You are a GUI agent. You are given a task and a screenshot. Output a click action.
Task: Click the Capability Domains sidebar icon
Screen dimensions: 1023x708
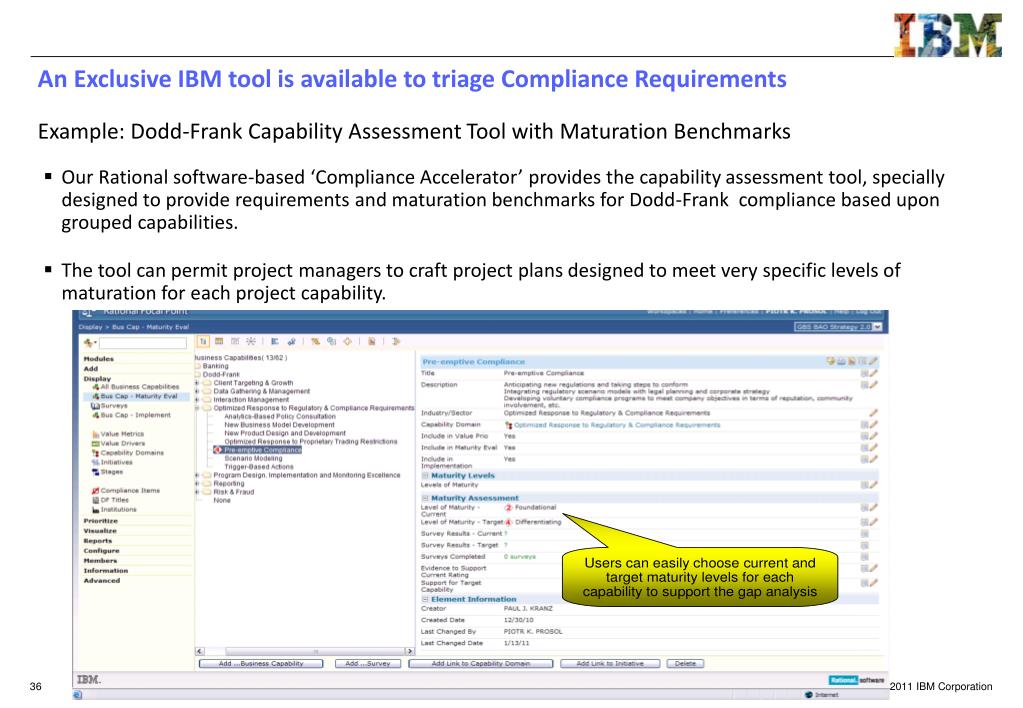tap(95, 453)
